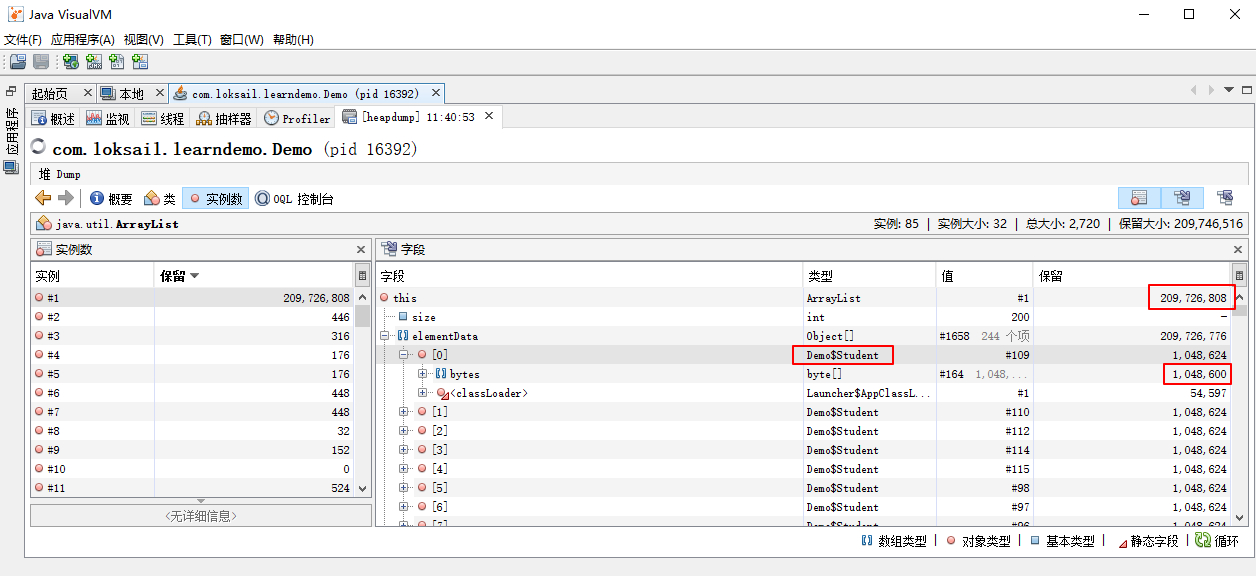Open the 文件(F) menu

click(23, 39)
